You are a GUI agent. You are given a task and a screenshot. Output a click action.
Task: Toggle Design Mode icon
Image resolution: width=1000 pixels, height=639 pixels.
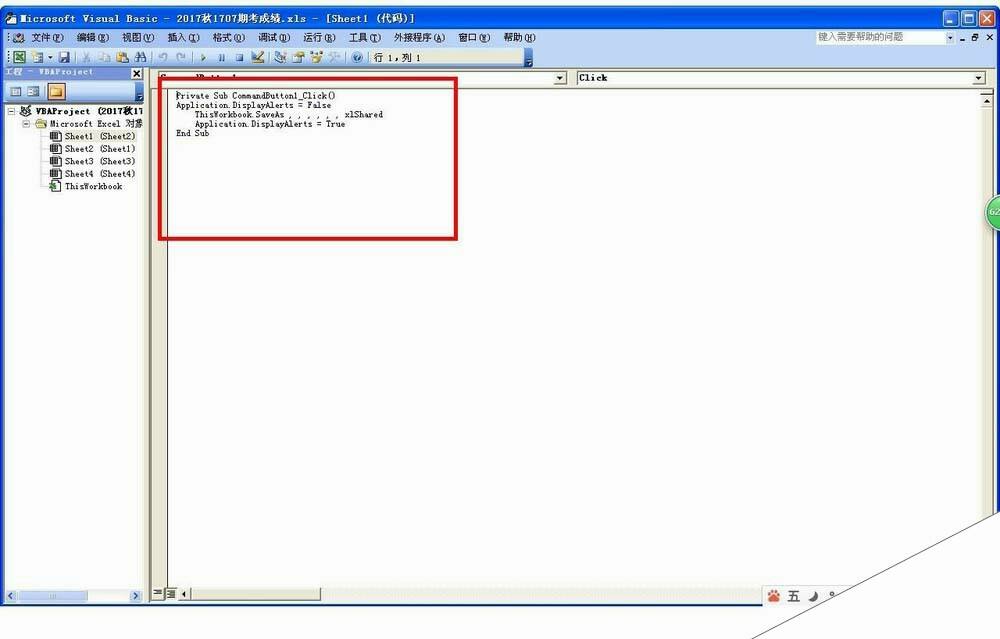click(x=258, y=57)
